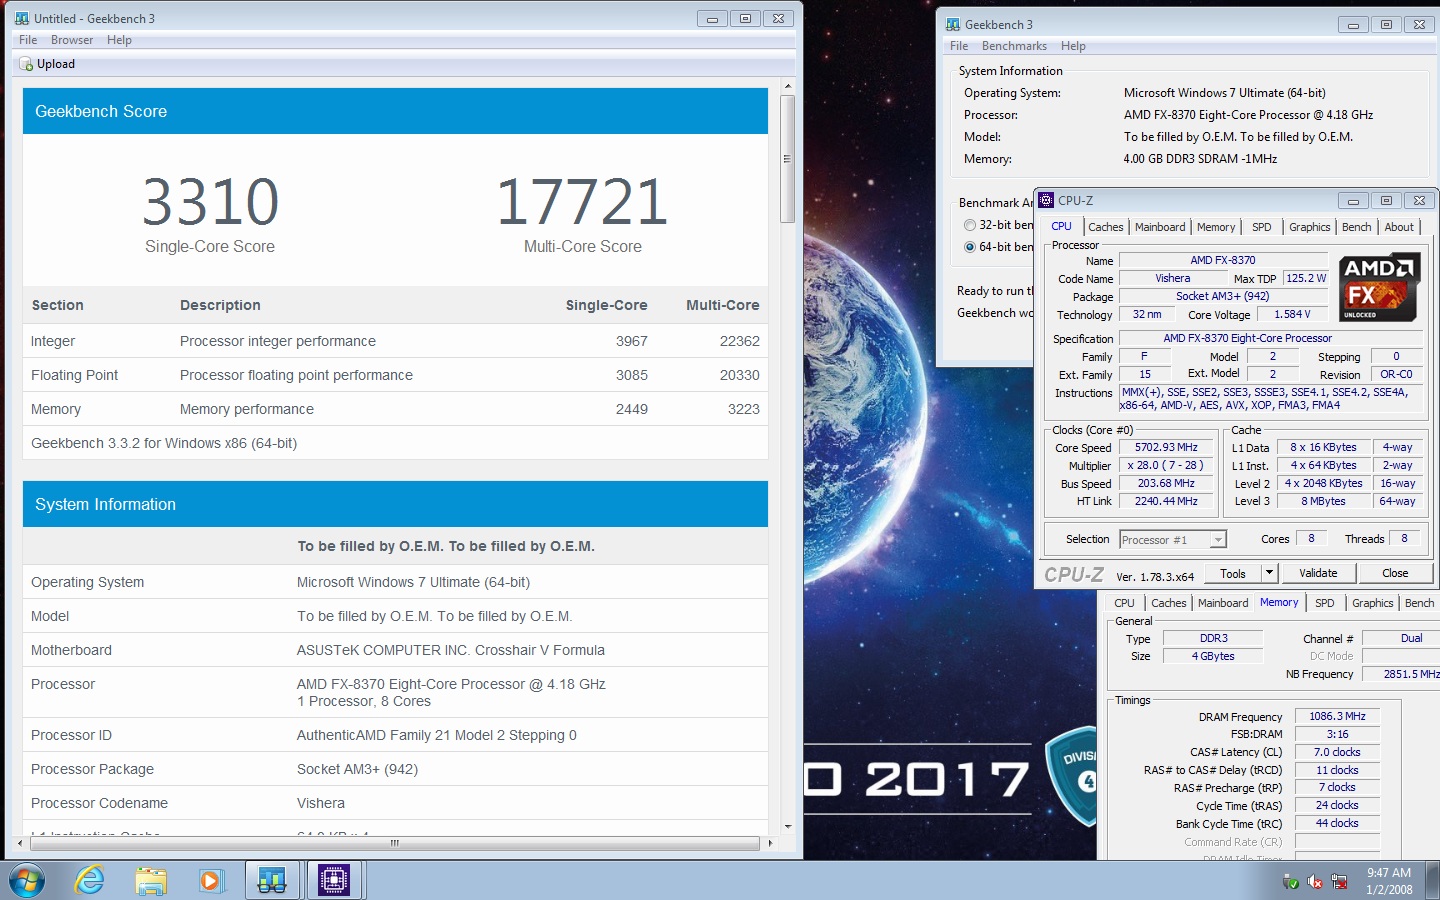
Task: Click the Close button in CPU-Z footer
Action: [x=1395, y=573]
